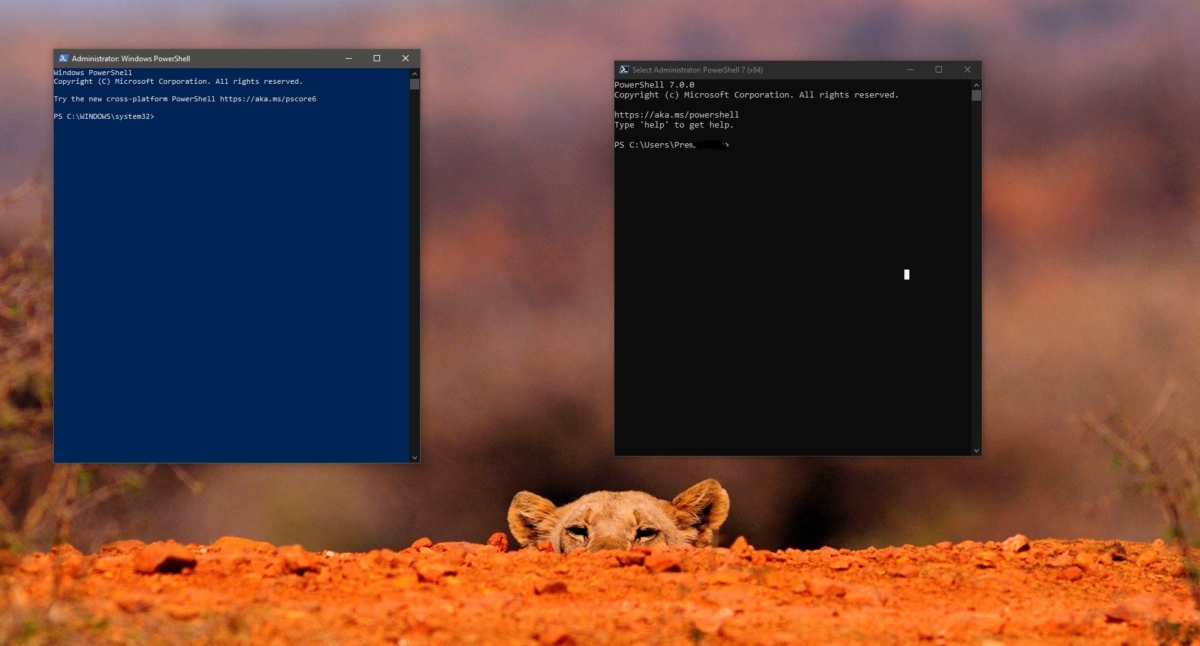Click the Windows PowerShell icon in left title bar
Screen dimensions: 1200x646
pyautogui.click(x=63, y=58)
